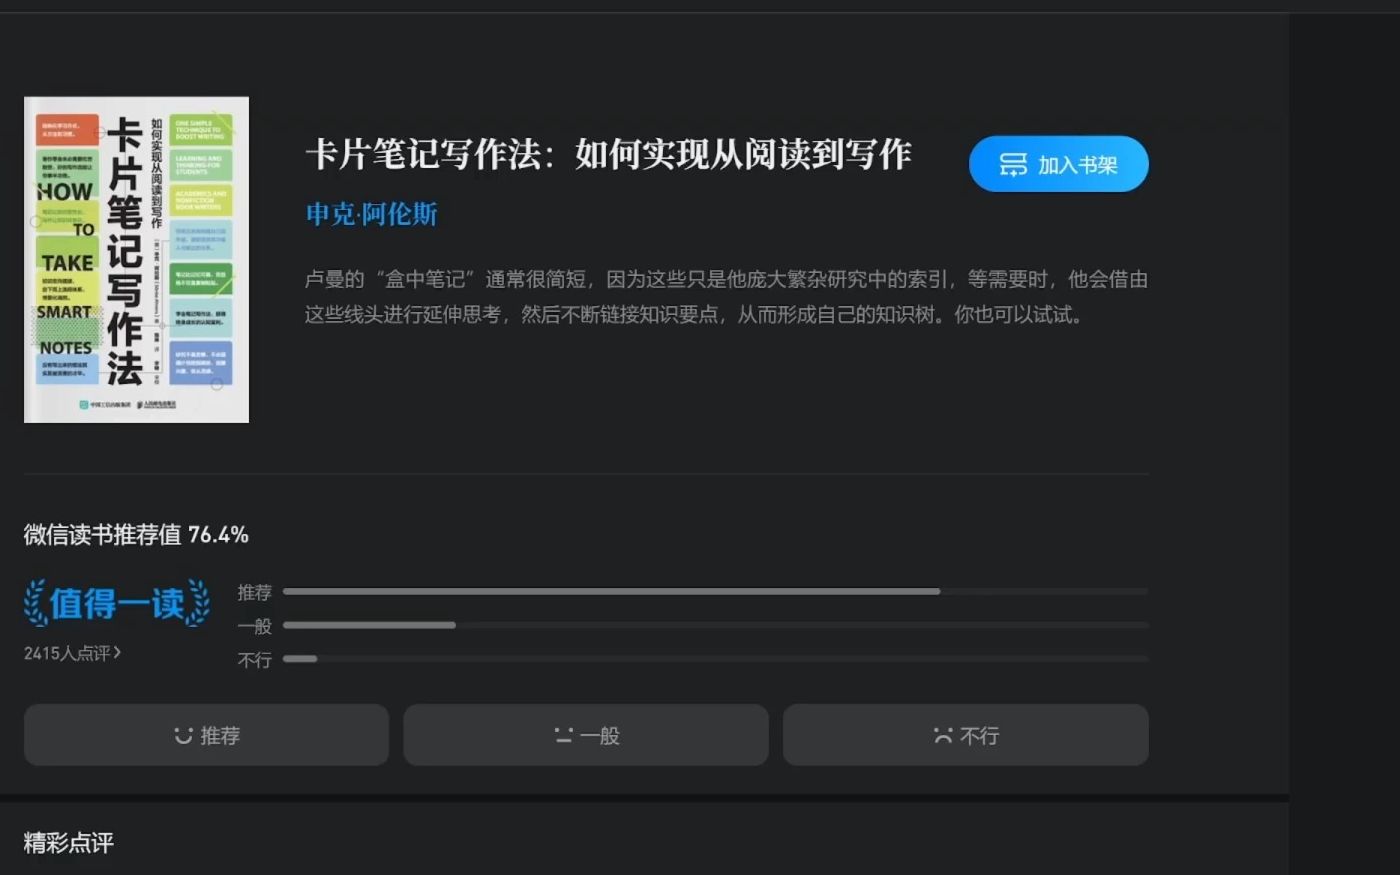Select the 值得一读 rating badge
Image resolution: width=1400 pixels, height=875 pixels.
click(x=115, y=603)
